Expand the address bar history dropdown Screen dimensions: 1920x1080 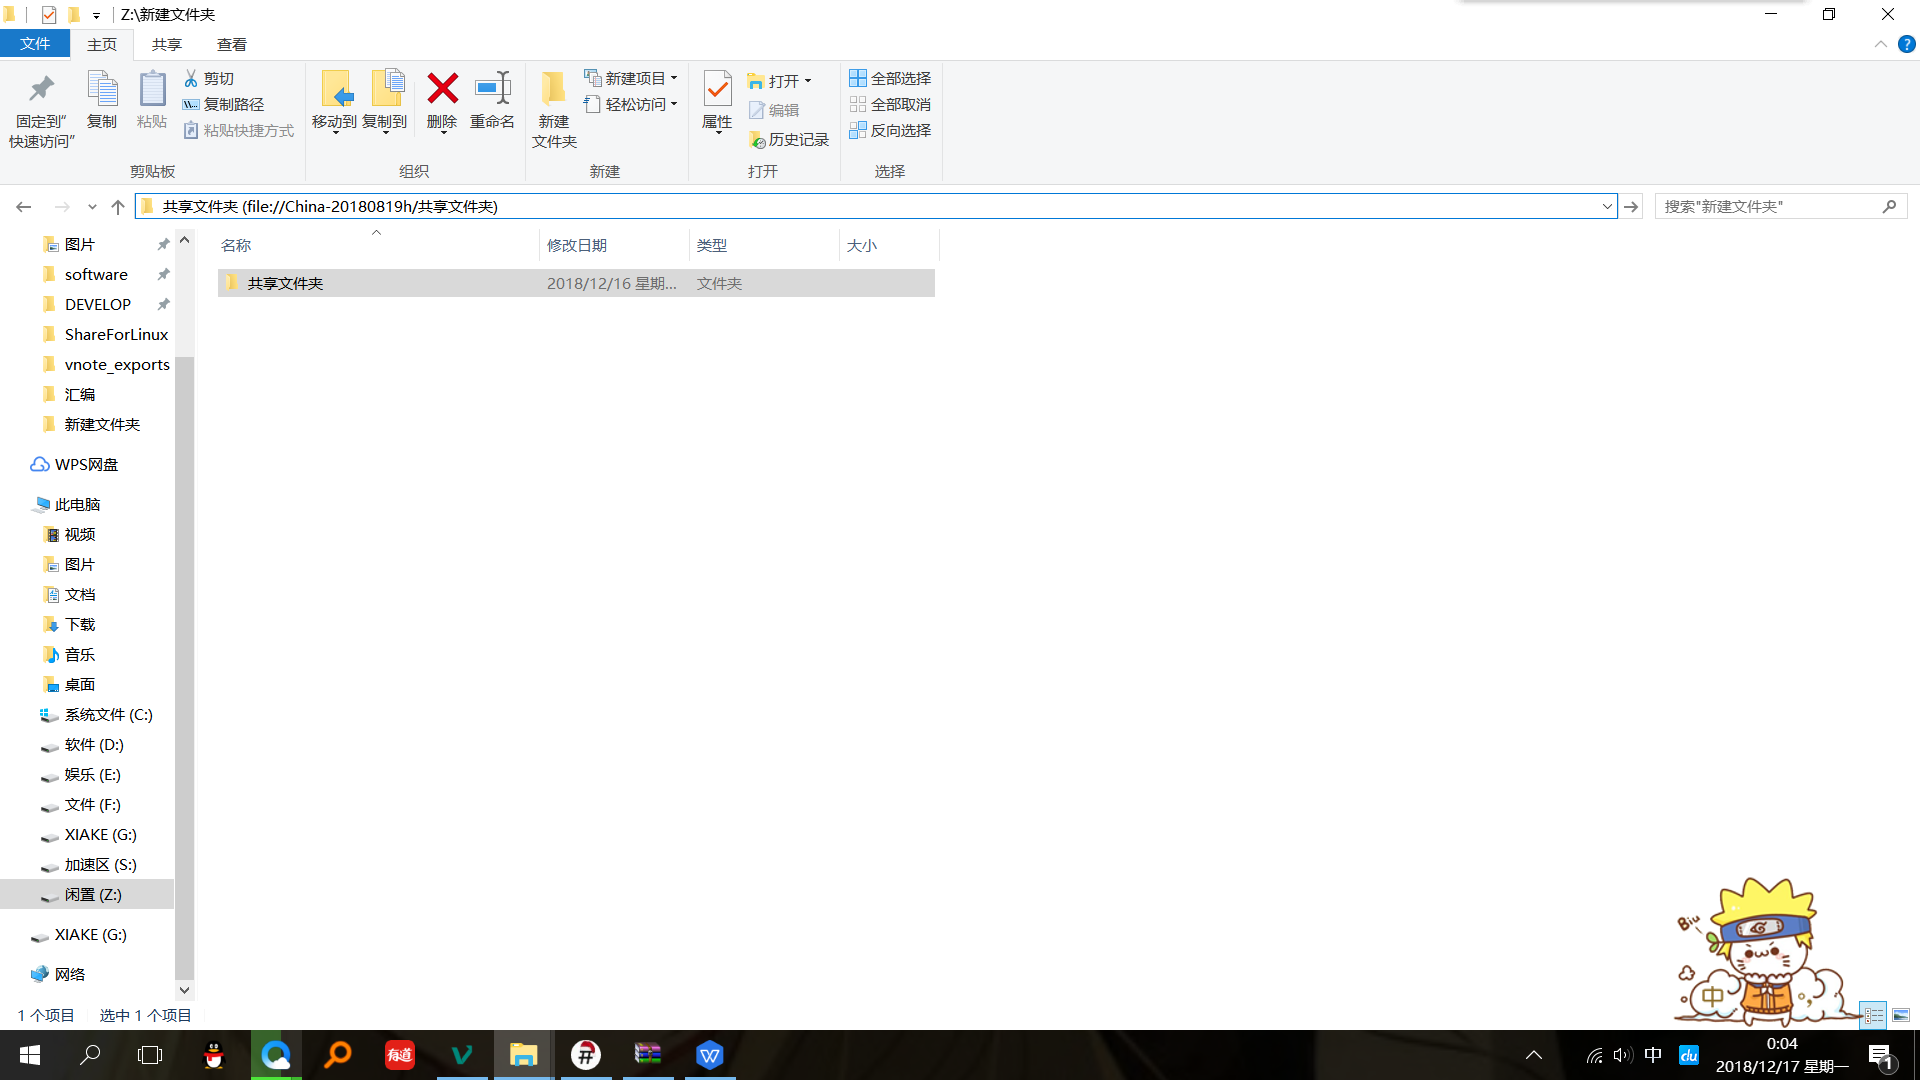[1607, 206]
